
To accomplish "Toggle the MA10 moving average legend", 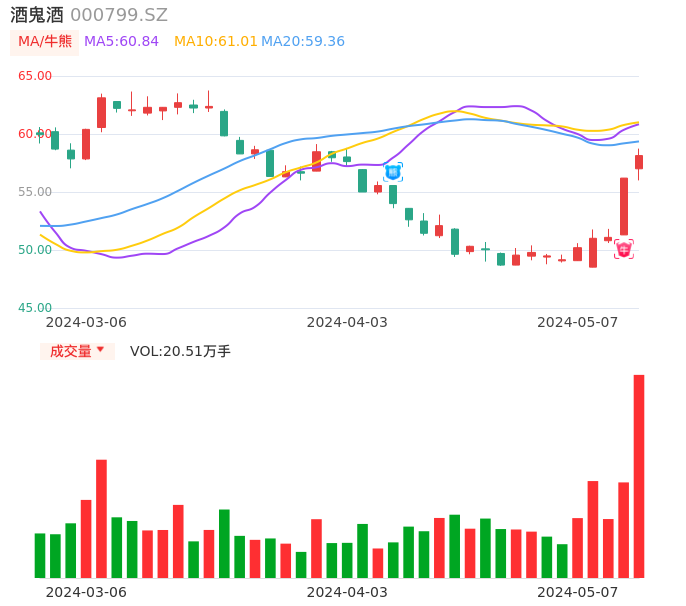I will [x=216, y=41].
